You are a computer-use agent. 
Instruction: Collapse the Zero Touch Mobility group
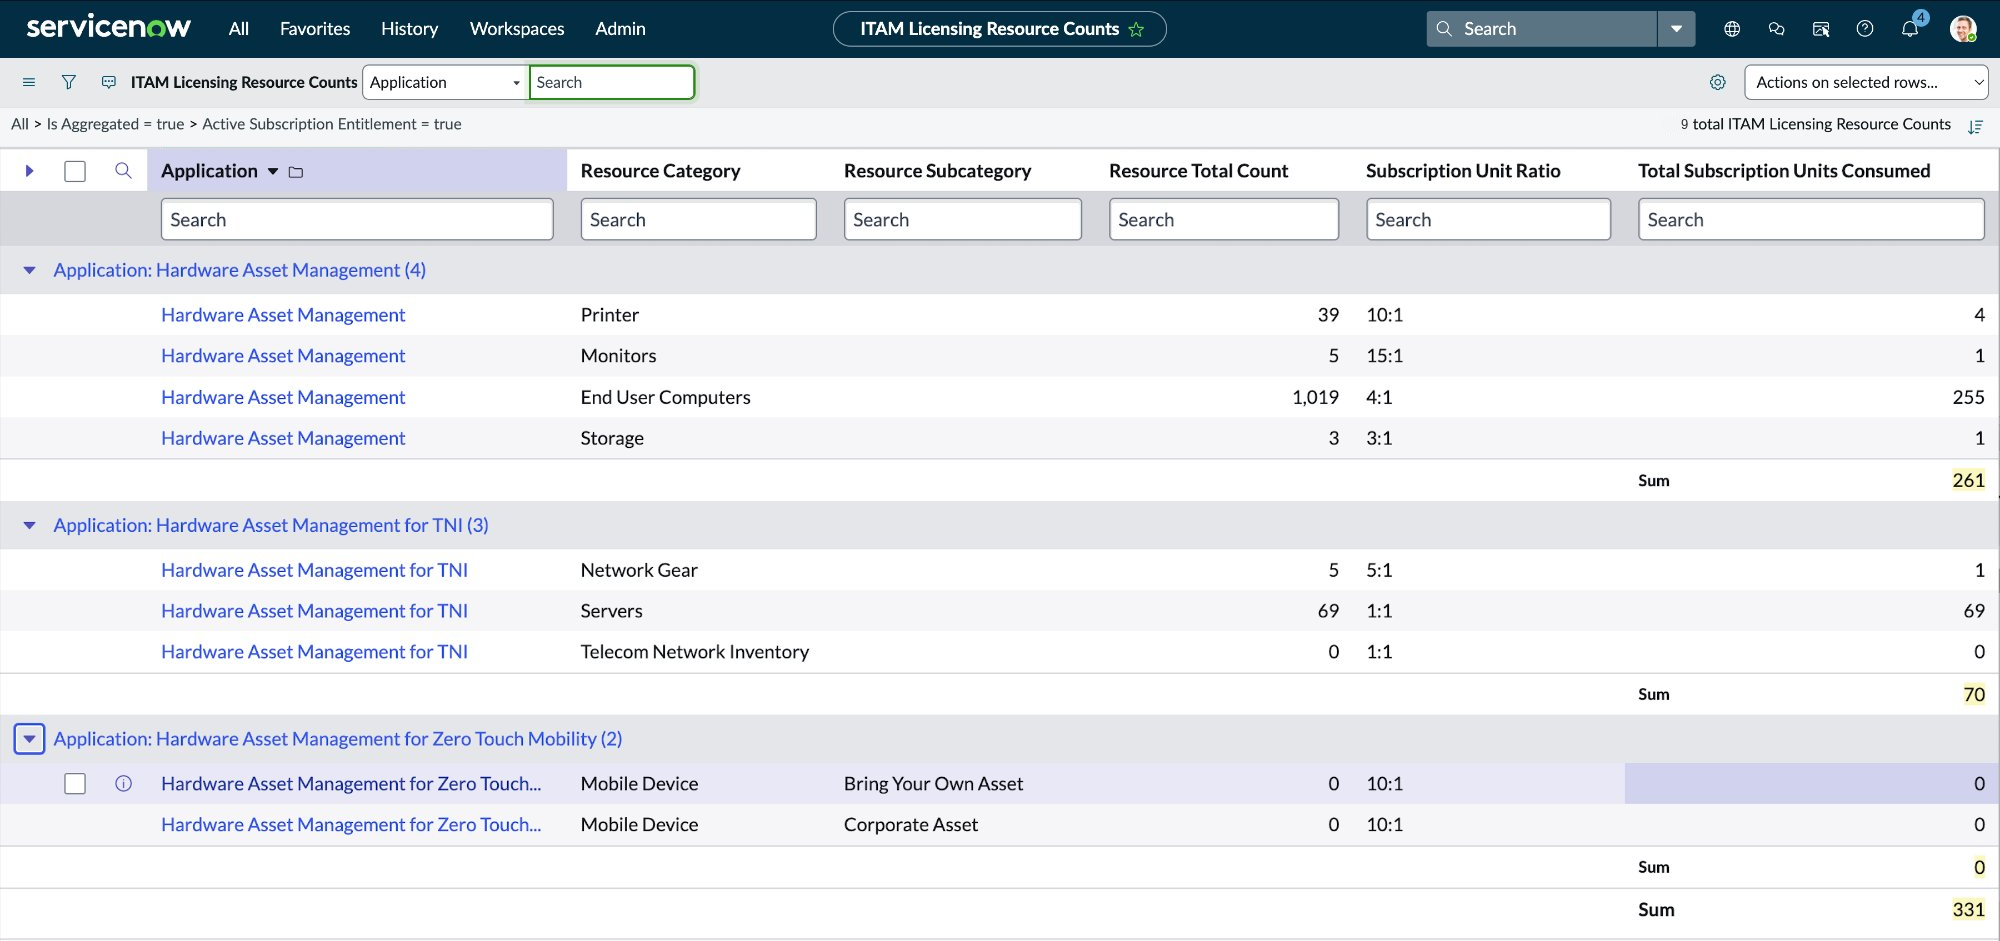30,739
